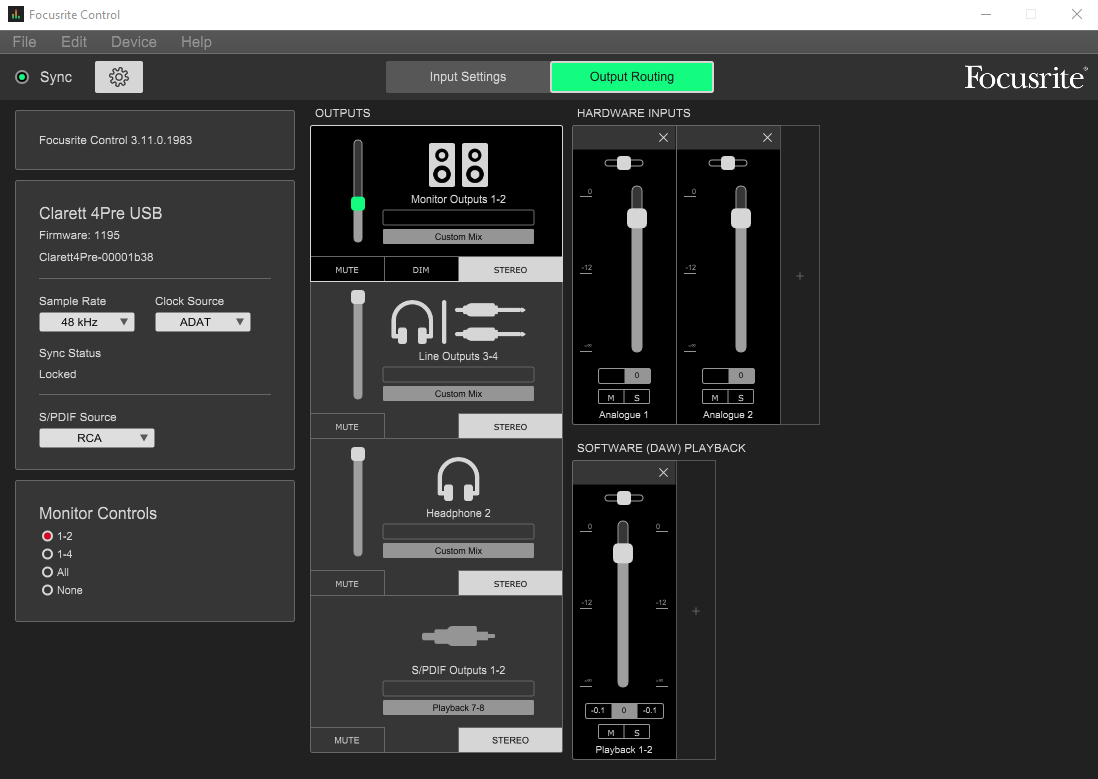Solo the Playback 1-2 channel (S)

click(x=637, y=732)
